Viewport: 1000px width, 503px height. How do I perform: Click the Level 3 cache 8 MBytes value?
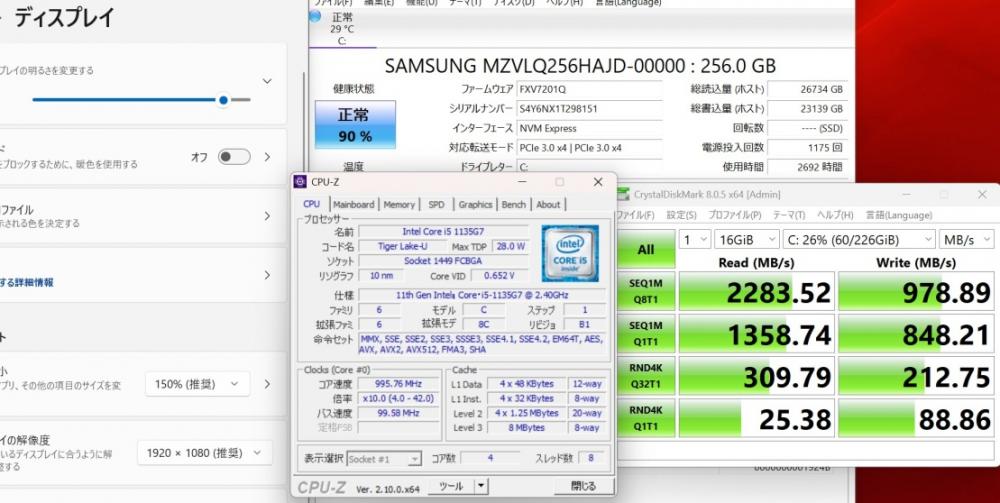coord(527,428)
